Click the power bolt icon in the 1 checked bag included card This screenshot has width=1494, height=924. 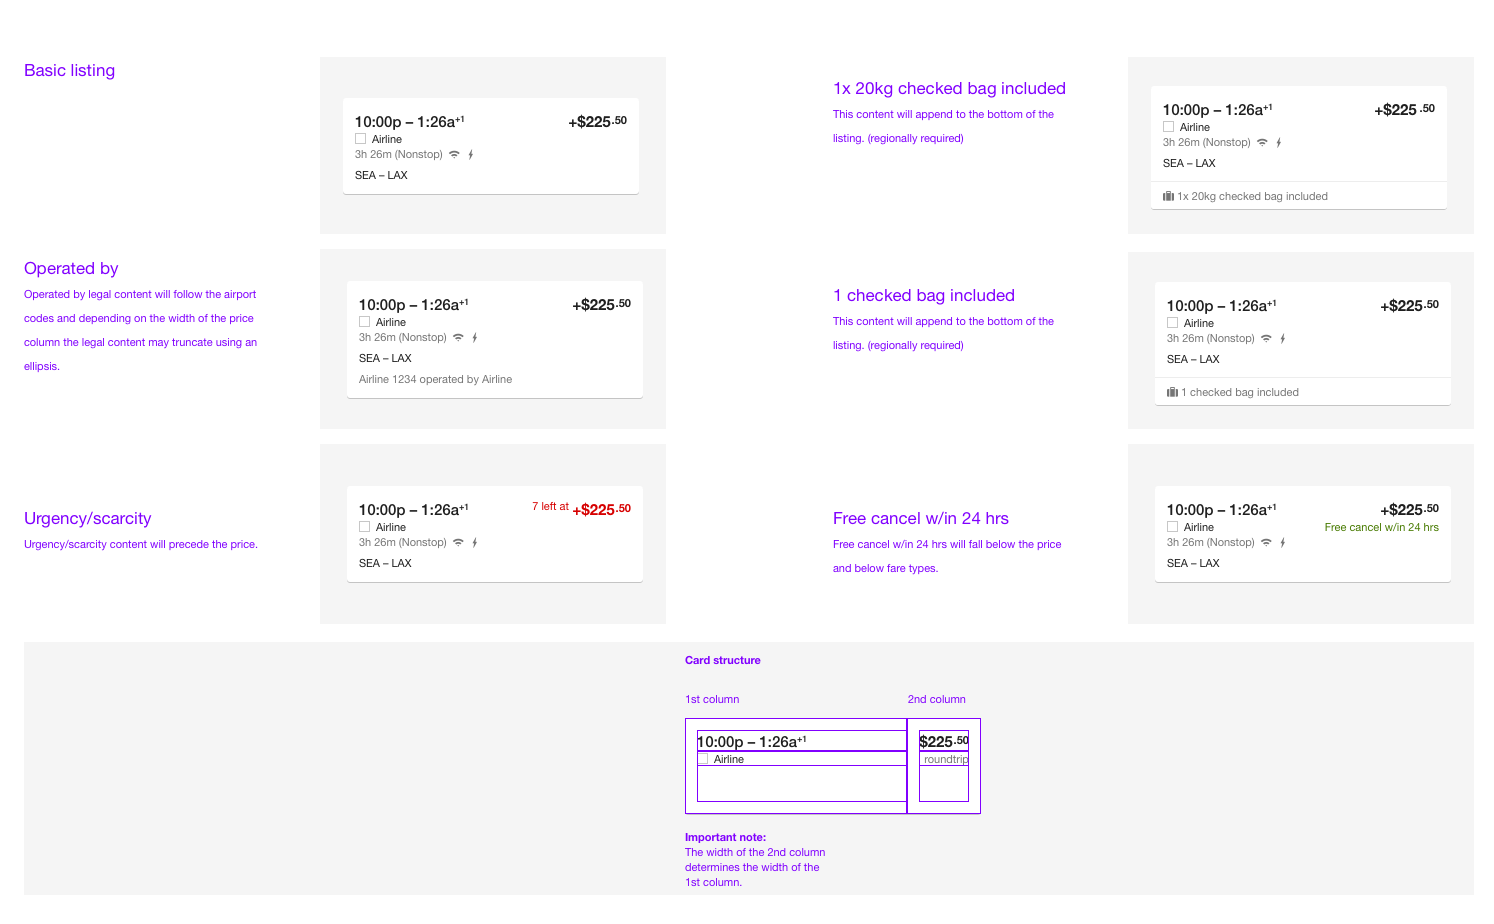point(1282,338)
